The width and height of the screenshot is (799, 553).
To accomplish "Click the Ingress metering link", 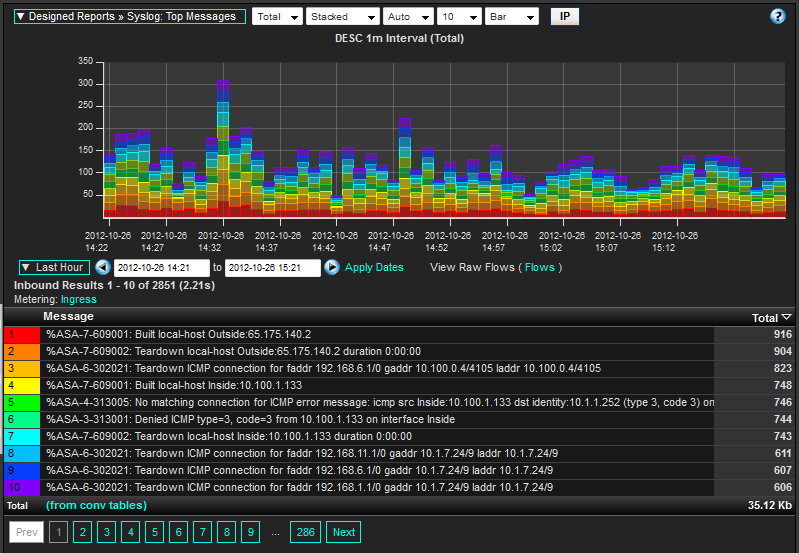I will (x=79, y=299).
